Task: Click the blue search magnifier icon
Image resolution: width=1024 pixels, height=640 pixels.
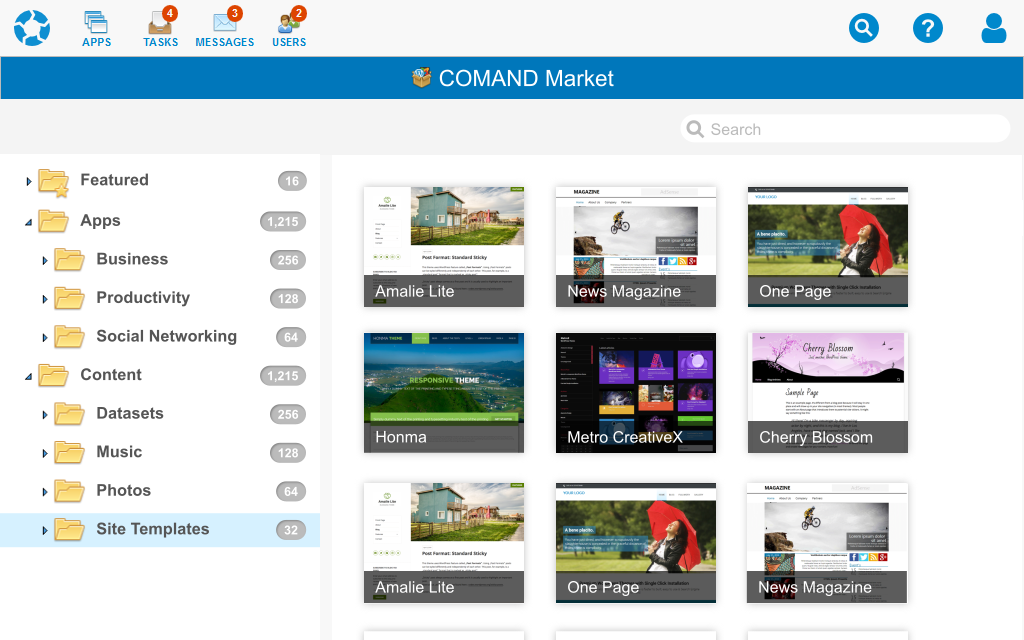Action: point(864,28)
